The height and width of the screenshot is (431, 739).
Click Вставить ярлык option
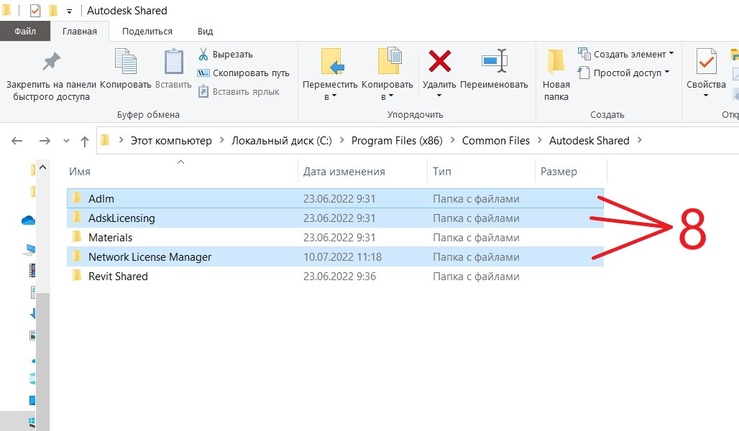(239, 91)
